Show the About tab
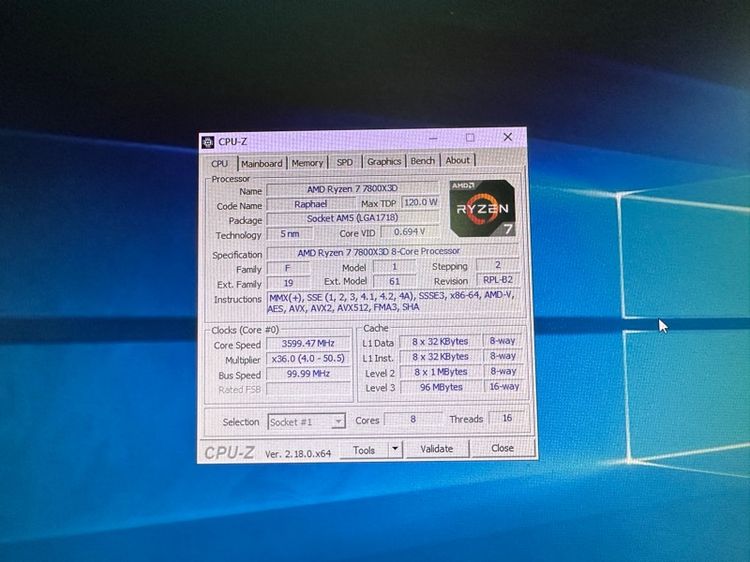The height and width of the screenshot is (562, 750). (458, 160)
